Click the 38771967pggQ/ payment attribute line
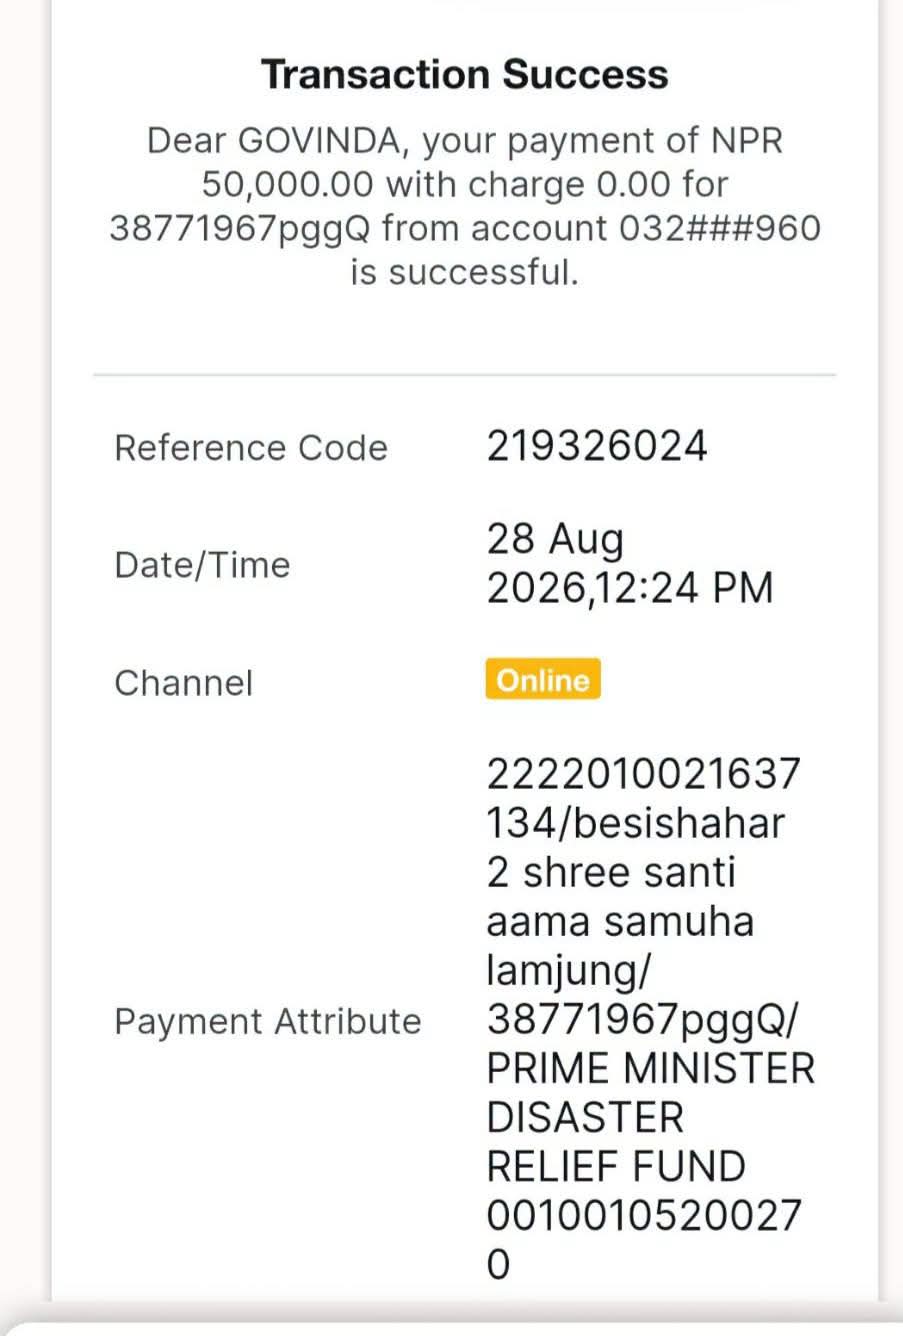 (643, 1019)
